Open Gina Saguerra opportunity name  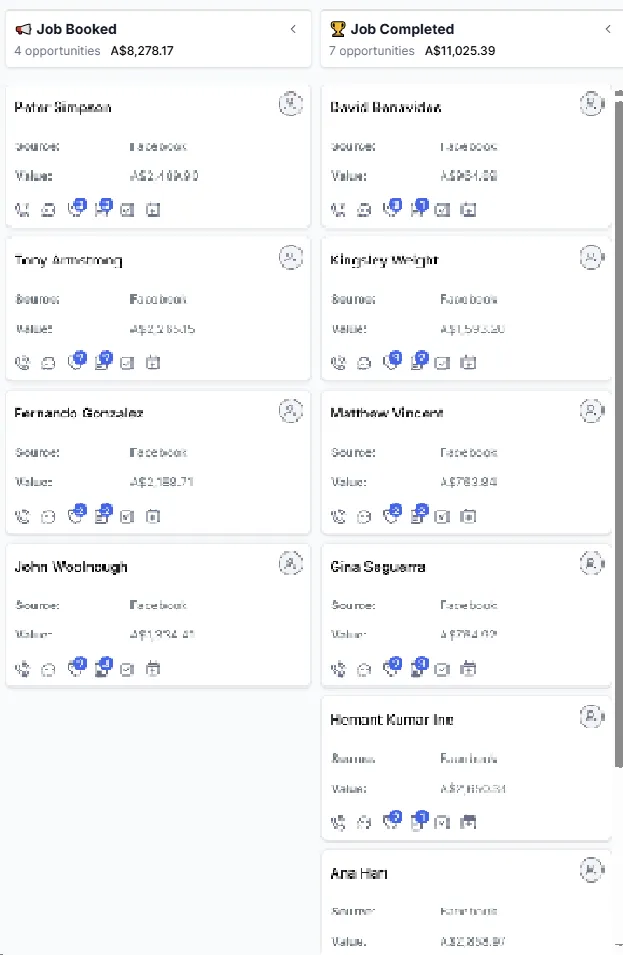378,566
